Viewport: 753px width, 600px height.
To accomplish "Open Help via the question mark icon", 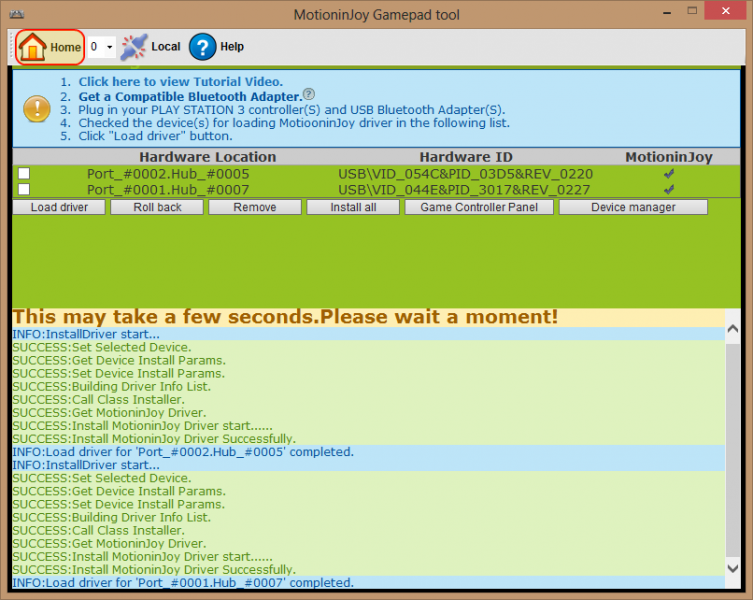I will click(x=202, y=47).
